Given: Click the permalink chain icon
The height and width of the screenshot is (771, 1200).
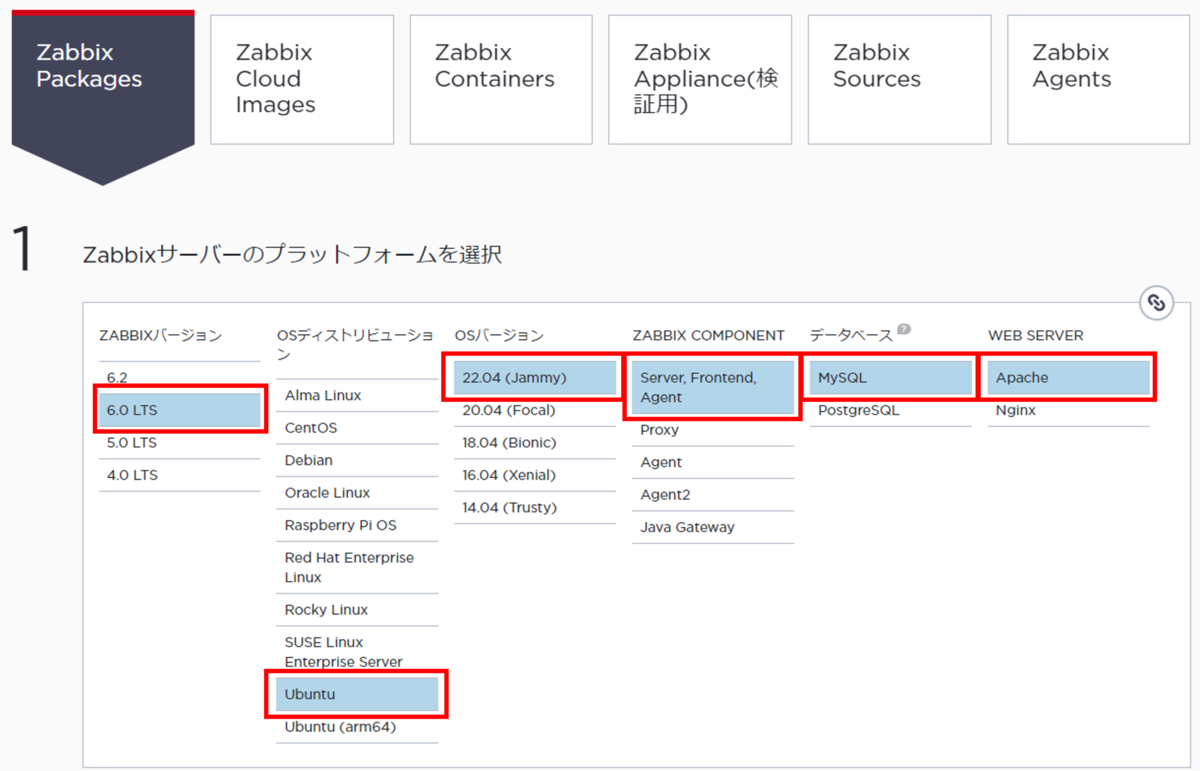Looking at the screenshot, I should point(1157,303).
